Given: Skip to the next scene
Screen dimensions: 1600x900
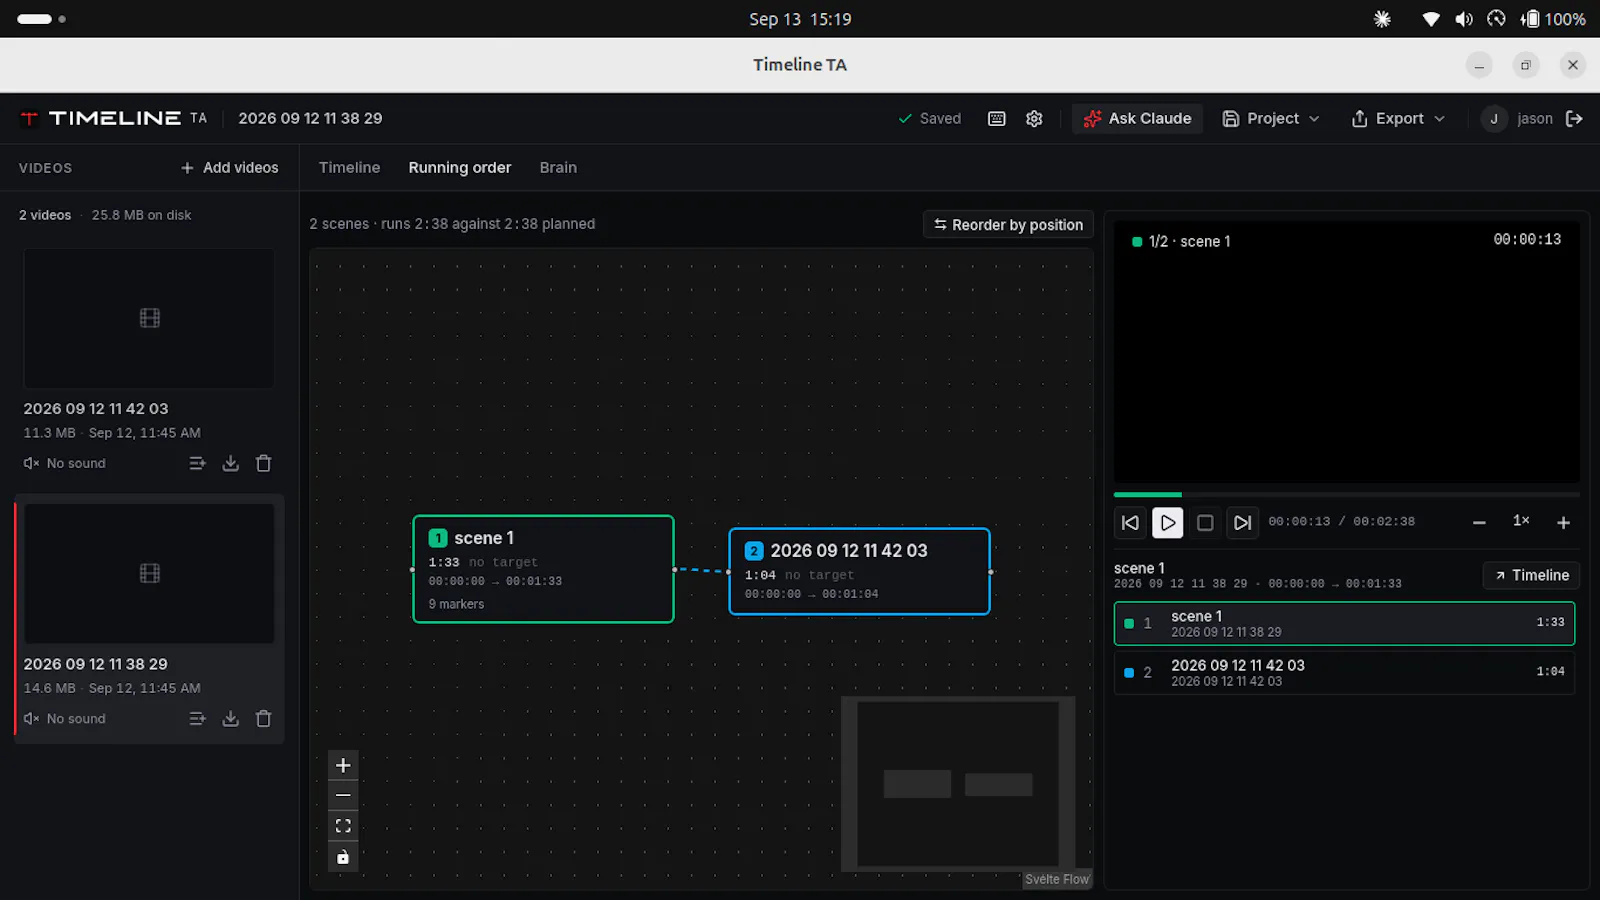Looking at the screenshot, I should click(1242, 522).
